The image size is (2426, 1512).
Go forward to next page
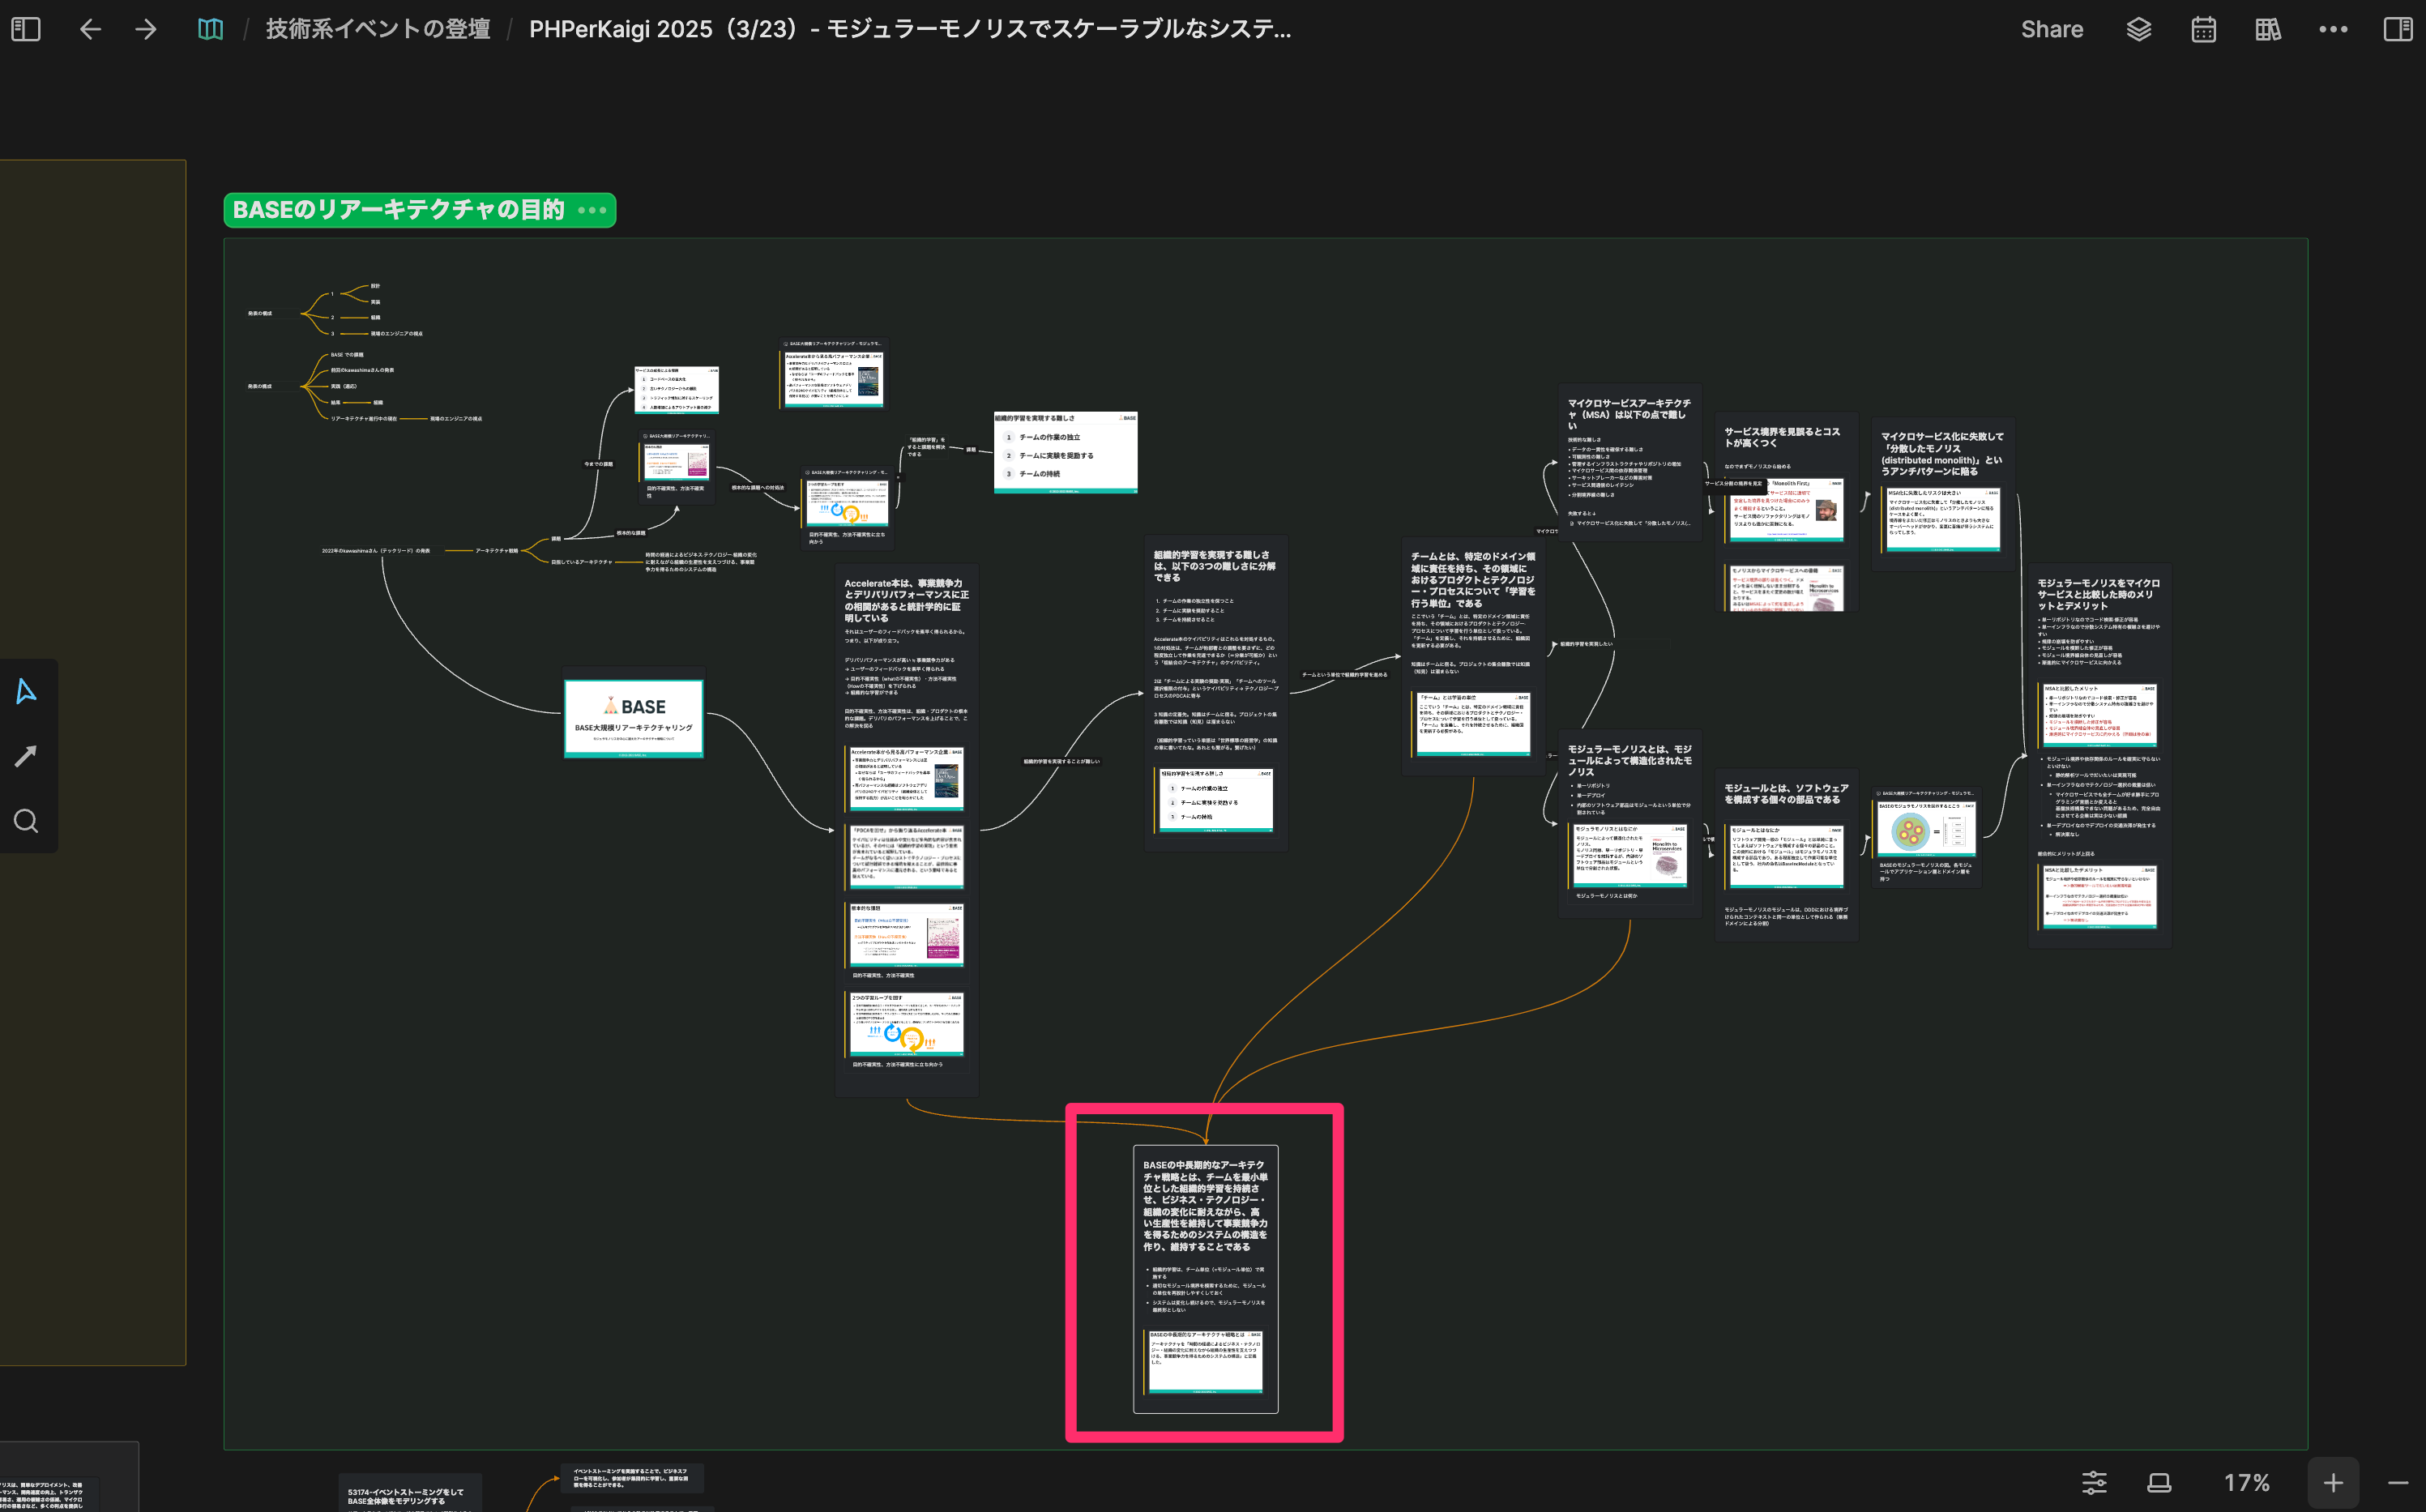coord(146,29)
